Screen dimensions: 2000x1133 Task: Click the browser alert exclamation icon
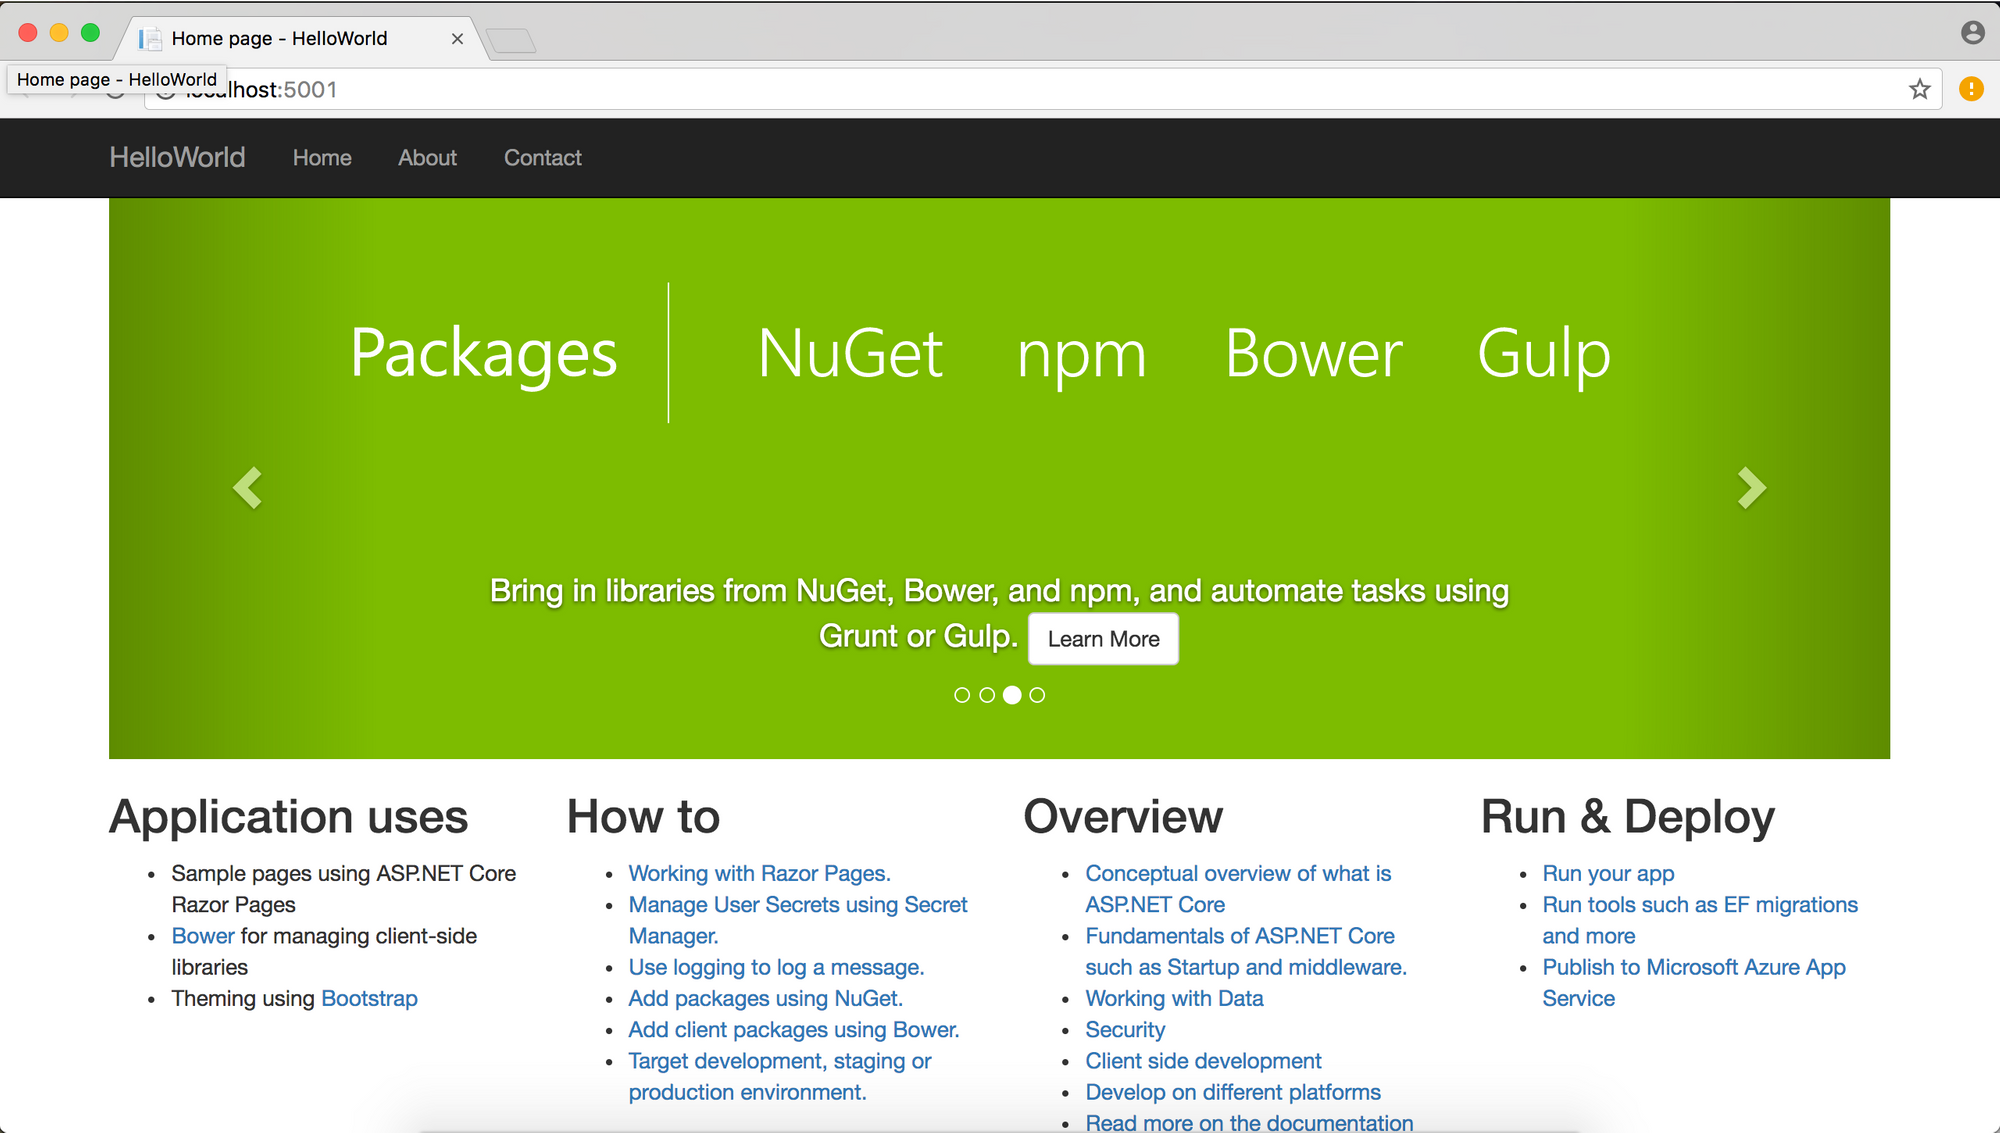[x=1971, y=89]
